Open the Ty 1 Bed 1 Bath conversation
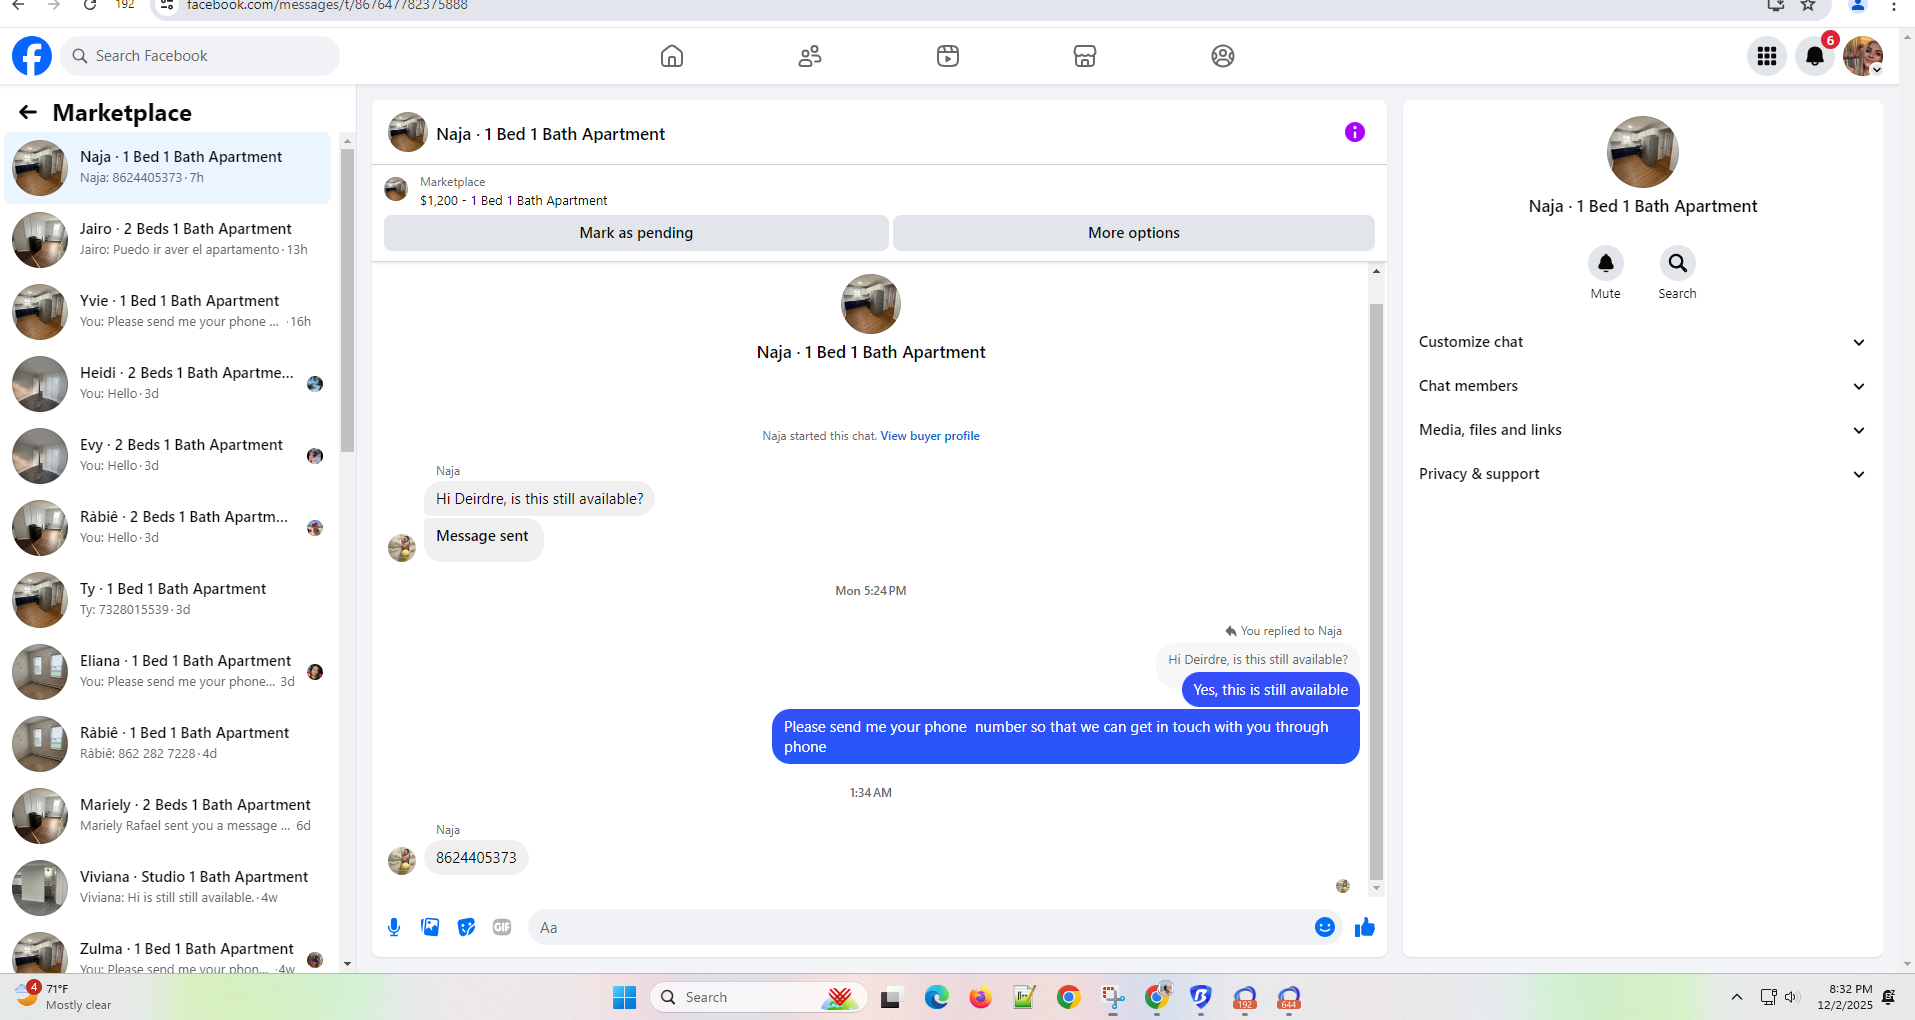The height and width of the screenshot is (1020, 1915). click(168, 600)
